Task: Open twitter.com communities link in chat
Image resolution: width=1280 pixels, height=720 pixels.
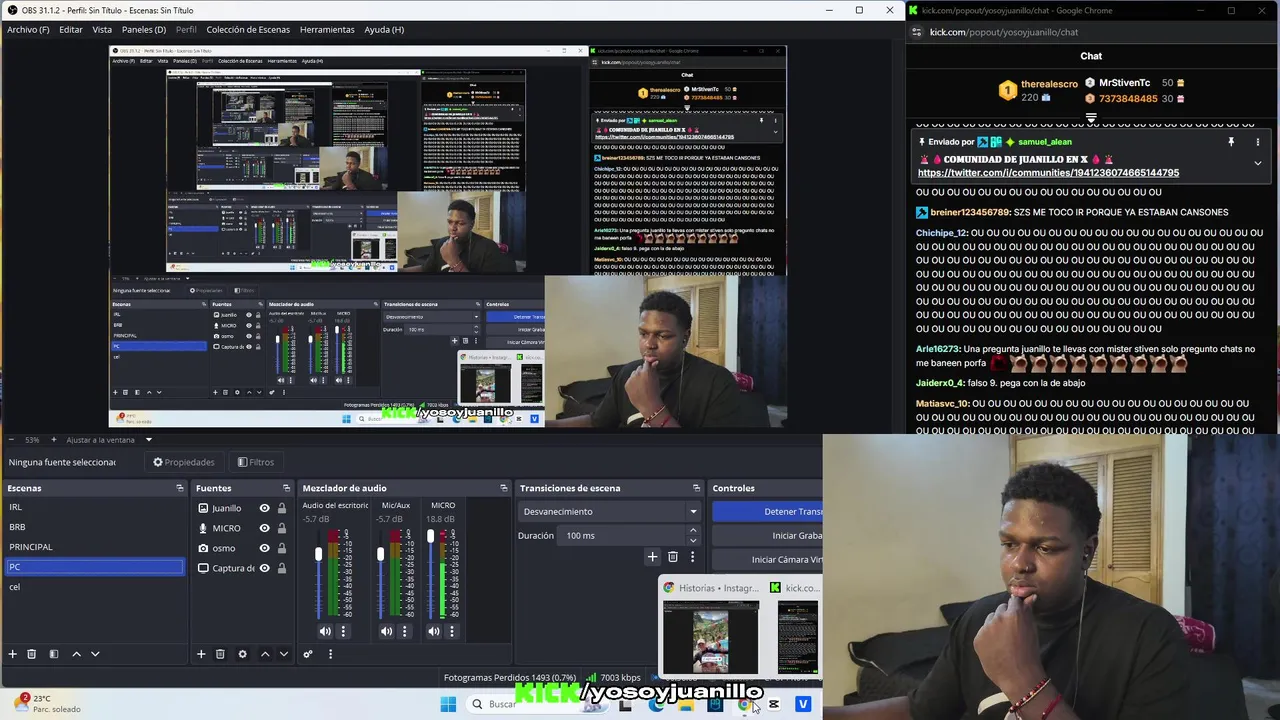Action: click(1048, 173)
